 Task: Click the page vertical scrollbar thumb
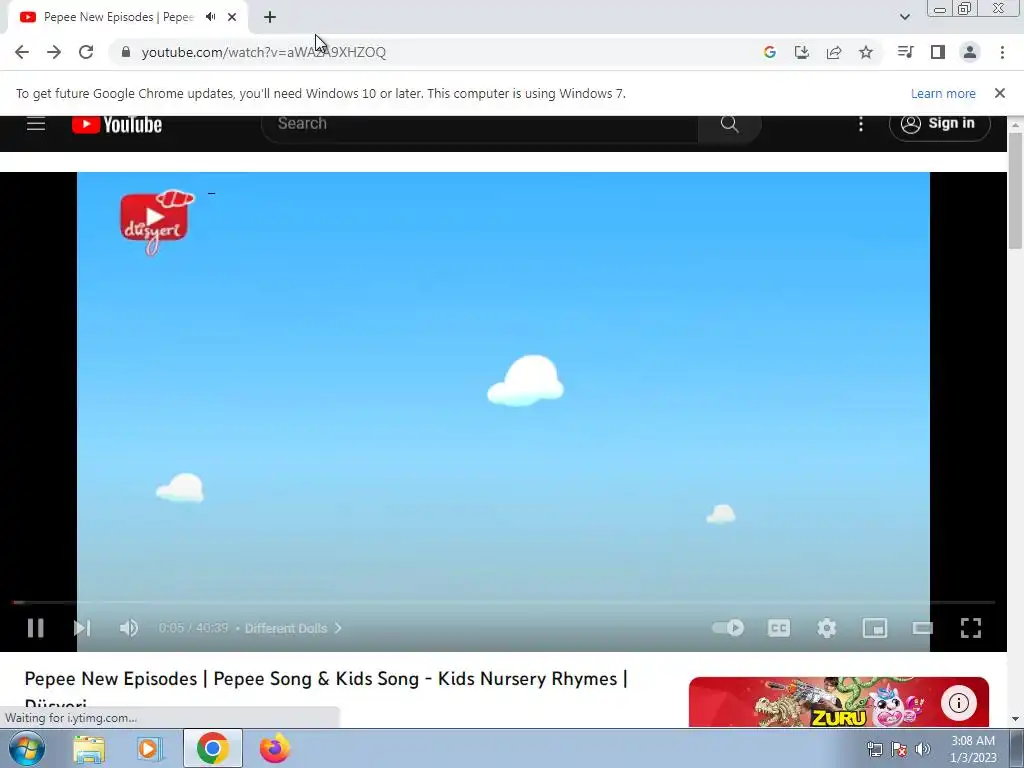point(1015,190)
